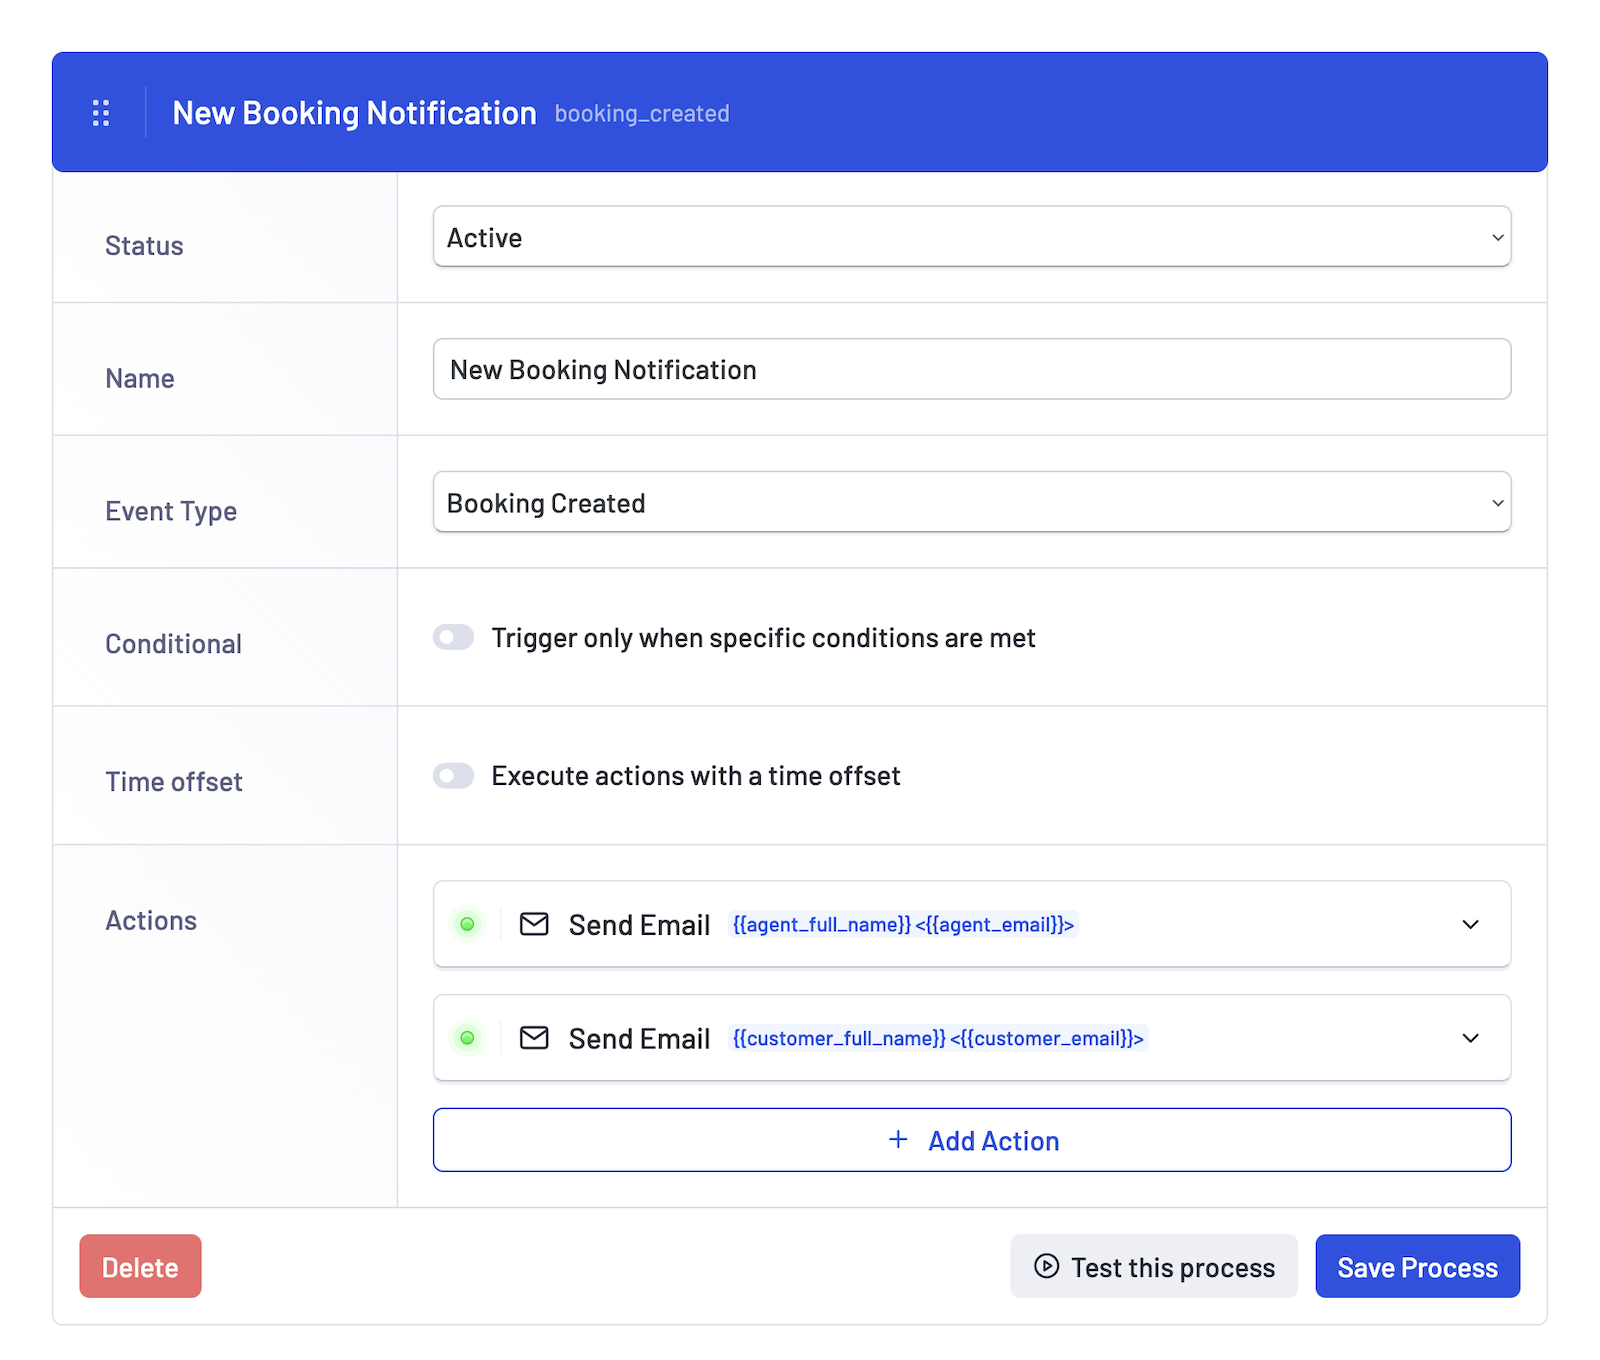Click the Delete button
1600x1360 pixels.
pos(139,1266)
